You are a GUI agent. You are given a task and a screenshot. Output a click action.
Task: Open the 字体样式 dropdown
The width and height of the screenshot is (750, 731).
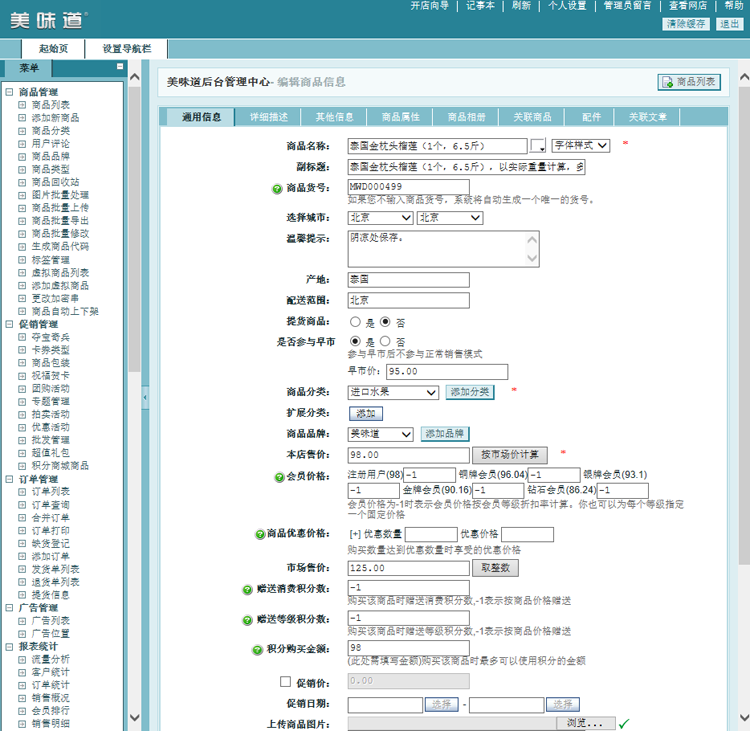pos(581,145)
